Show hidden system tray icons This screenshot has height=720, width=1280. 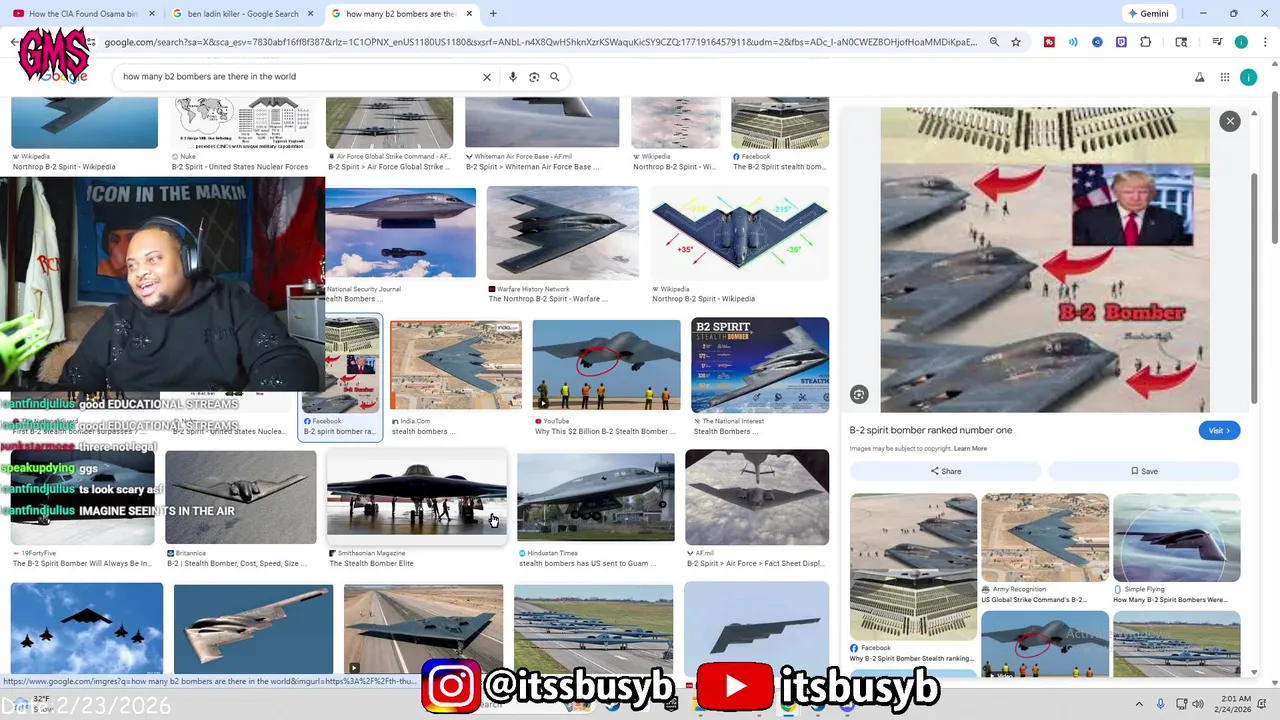point(1141,704)
